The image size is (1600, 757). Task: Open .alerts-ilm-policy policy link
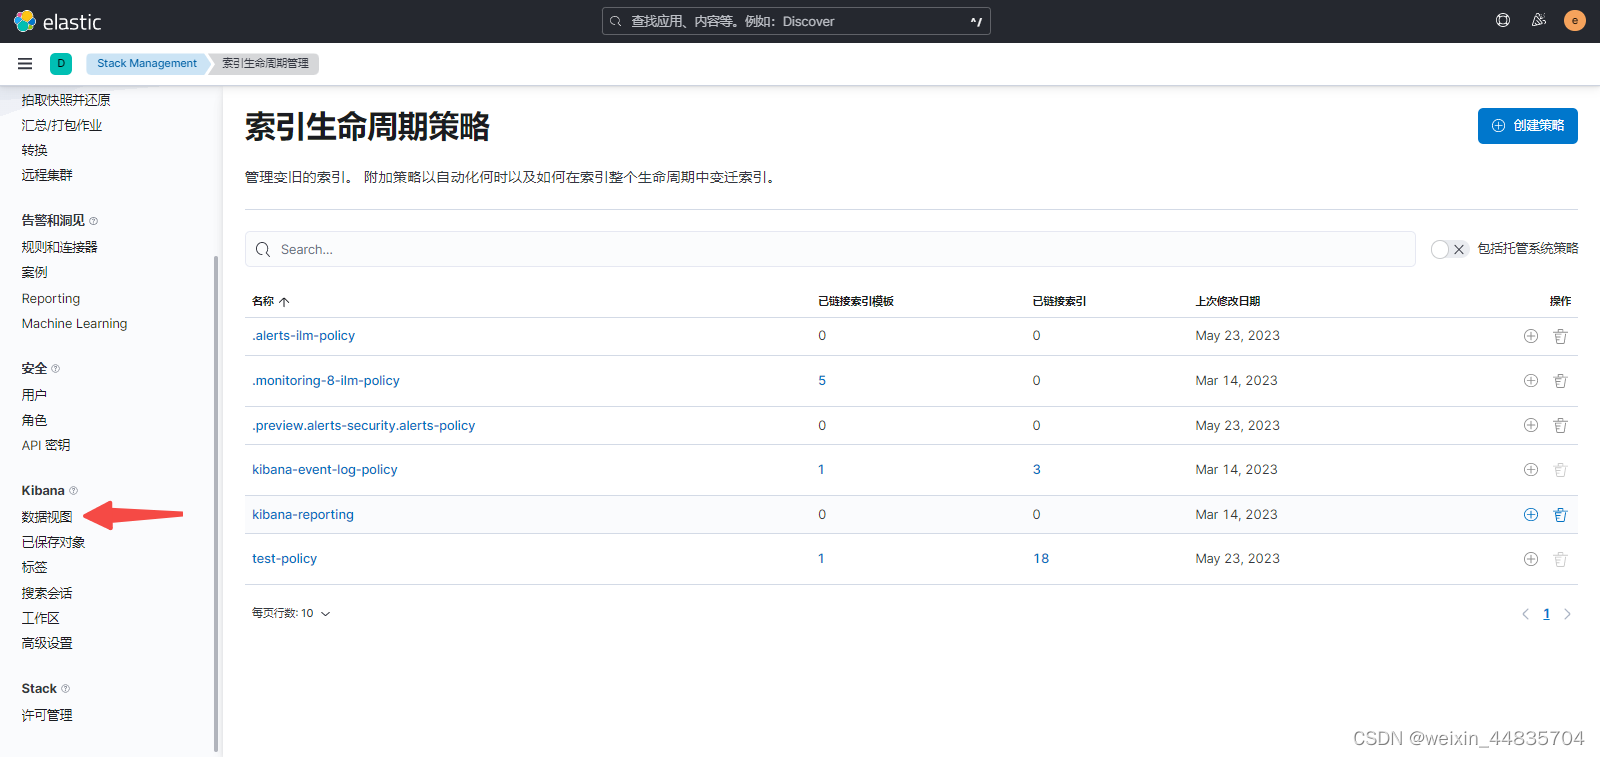[x=304, y=336]
